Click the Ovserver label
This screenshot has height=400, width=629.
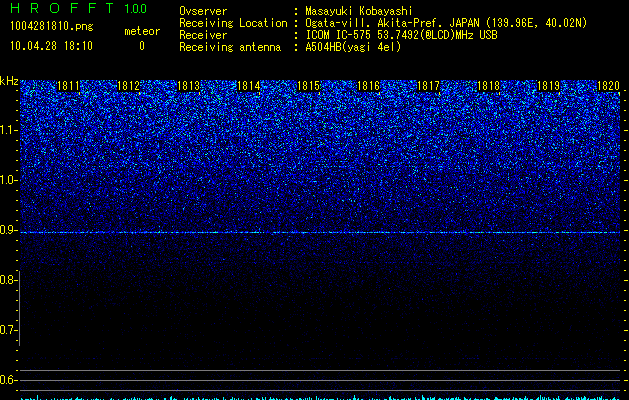point(203,11)
